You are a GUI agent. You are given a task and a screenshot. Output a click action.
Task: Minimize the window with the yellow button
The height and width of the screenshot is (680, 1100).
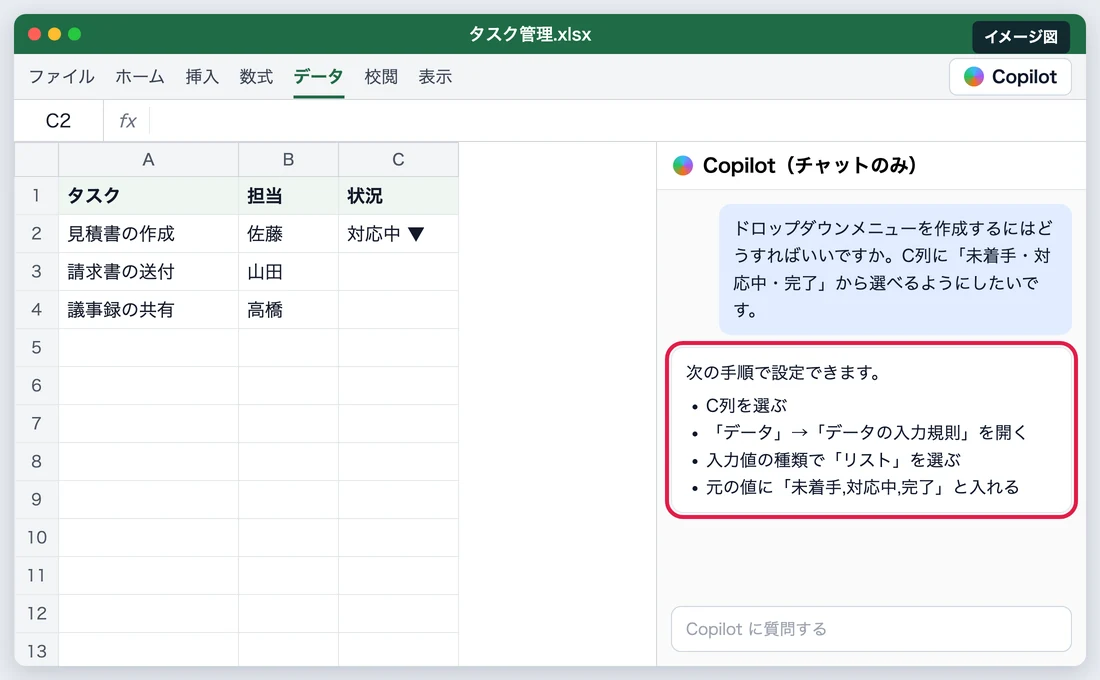pyautogui.click(x=55, y=34)
